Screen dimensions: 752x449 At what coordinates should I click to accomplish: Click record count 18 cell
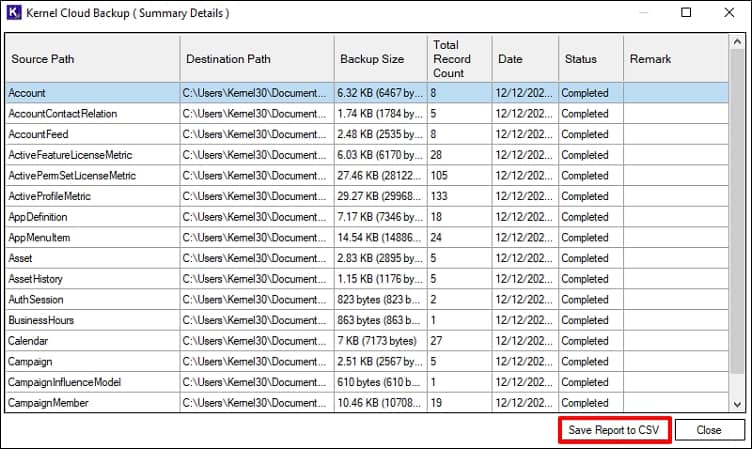coord(459,217)
